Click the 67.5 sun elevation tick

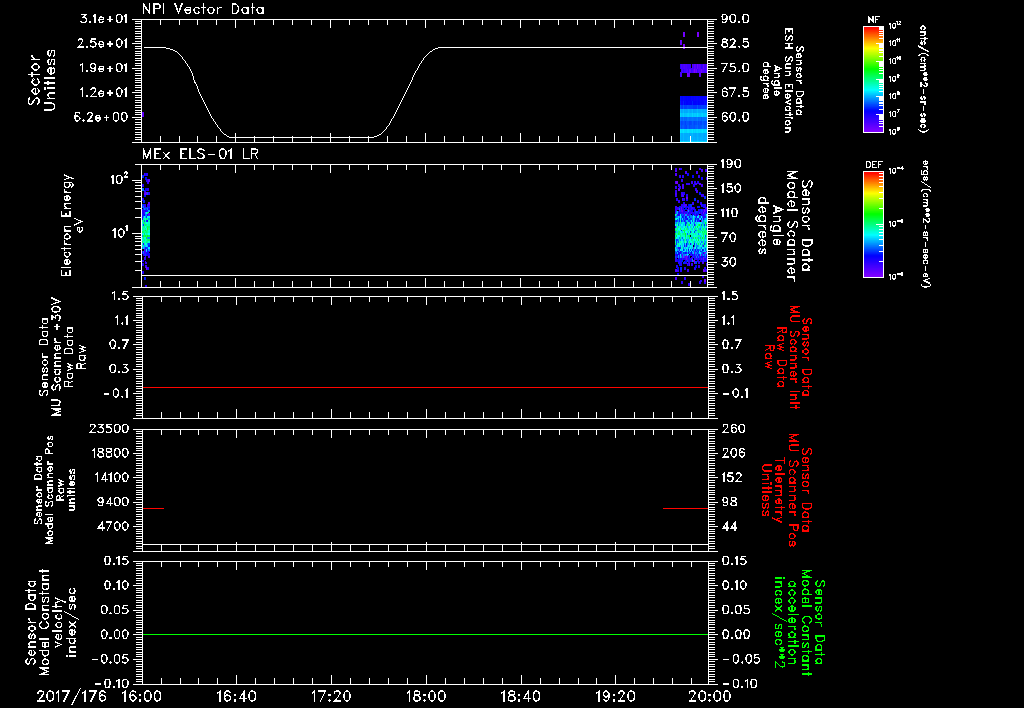(735, 93)
